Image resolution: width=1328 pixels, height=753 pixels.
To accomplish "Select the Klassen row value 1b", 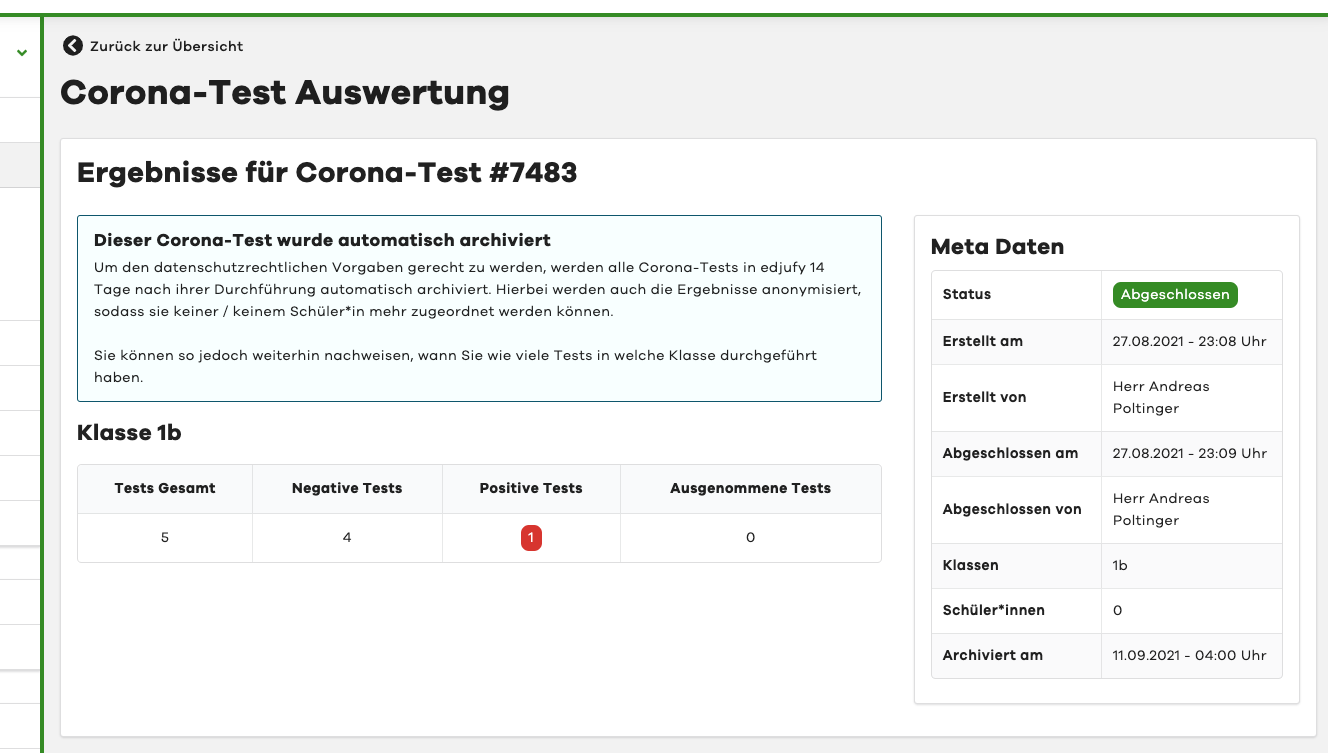I will pyautogui.click(x=1117, y=565).
